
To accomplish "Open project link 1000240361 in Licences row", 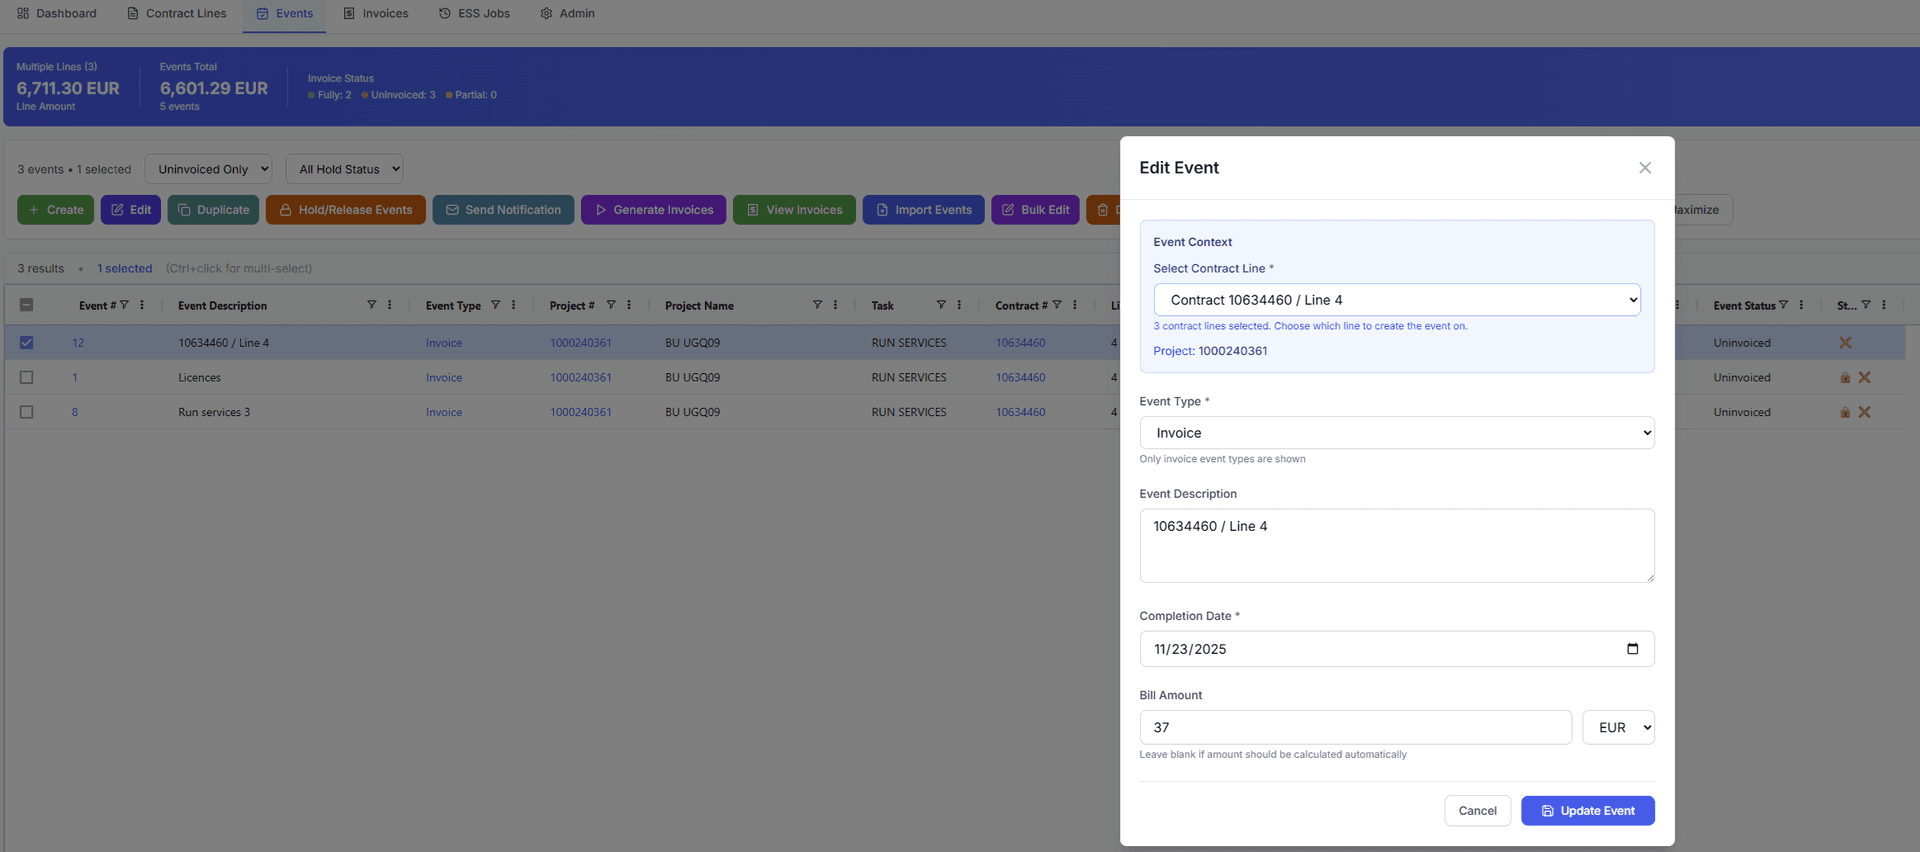I will tap(580, 378).
